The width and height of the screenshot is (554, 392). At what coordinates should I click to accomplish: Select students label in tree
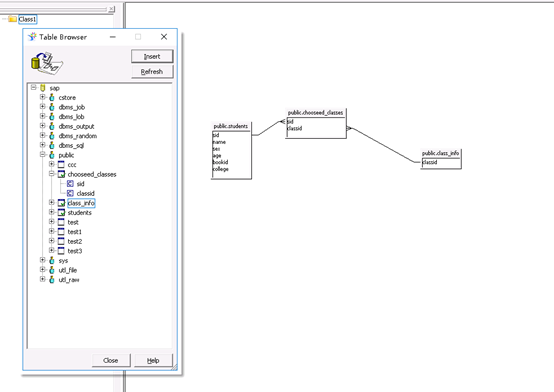[x=79, y=212]
